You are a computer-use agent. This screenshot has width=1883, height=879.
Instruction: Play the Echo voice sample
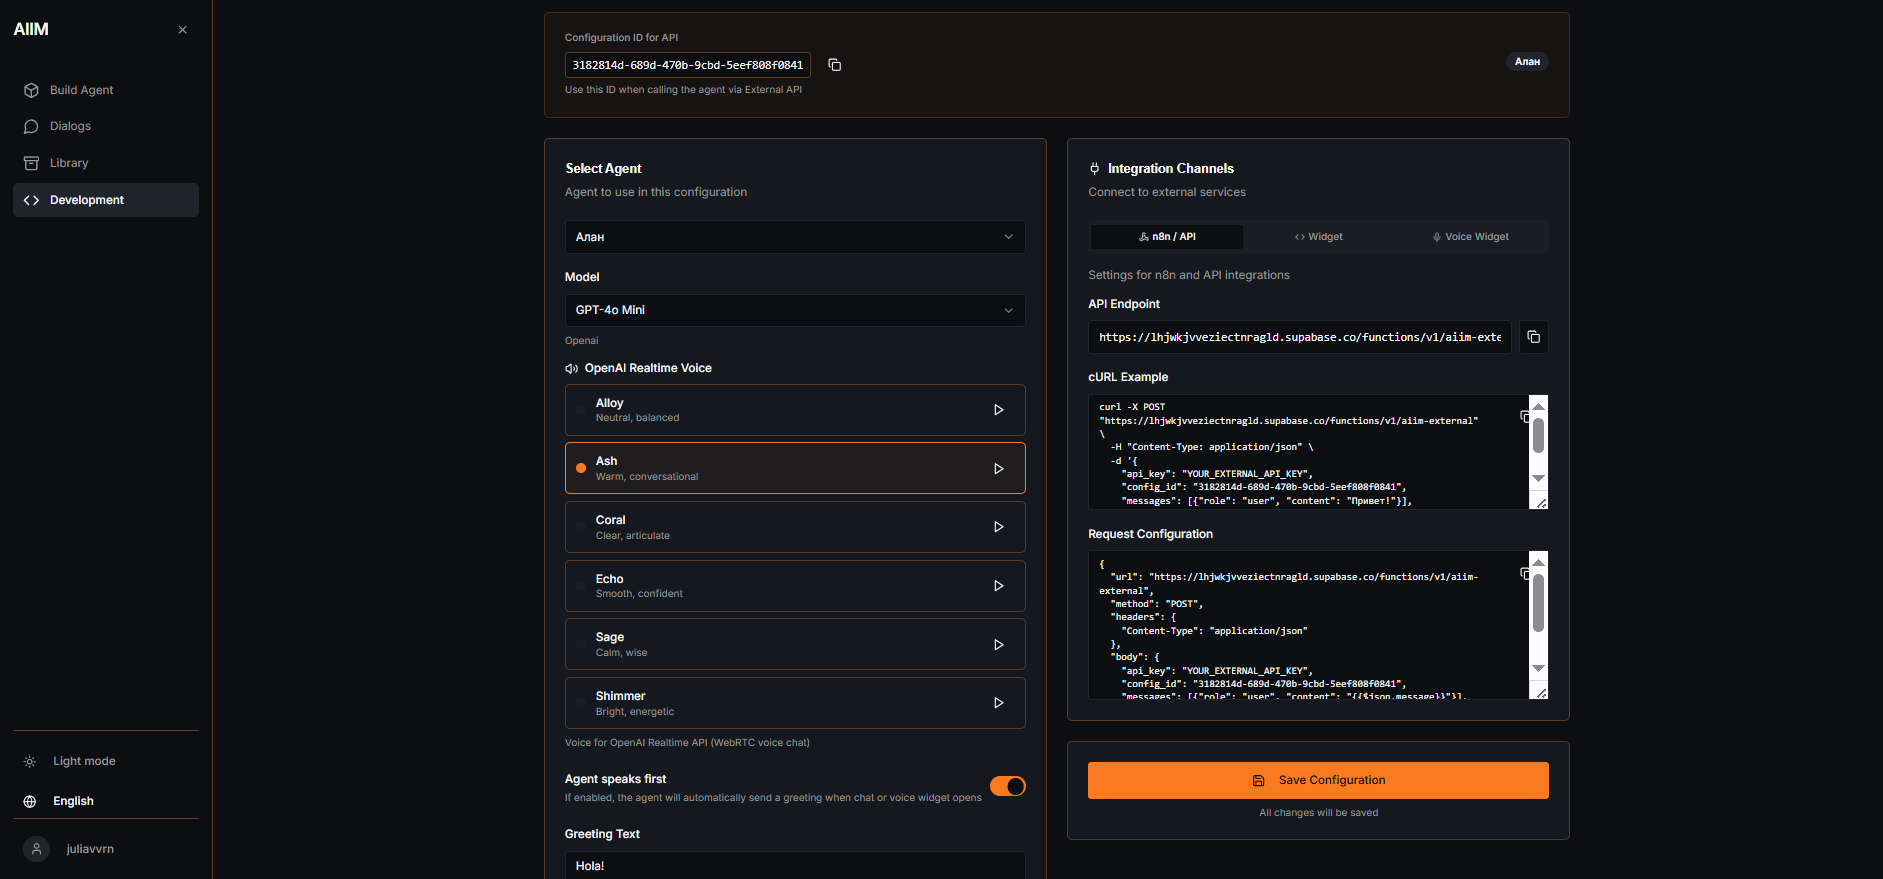point(998,586)
